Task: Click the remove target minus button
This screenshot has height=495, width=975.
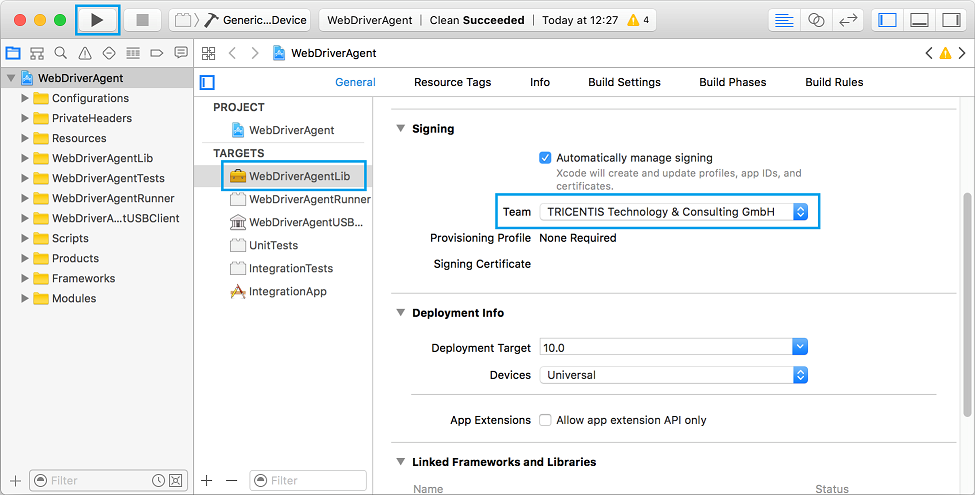Action: point(231,480)
